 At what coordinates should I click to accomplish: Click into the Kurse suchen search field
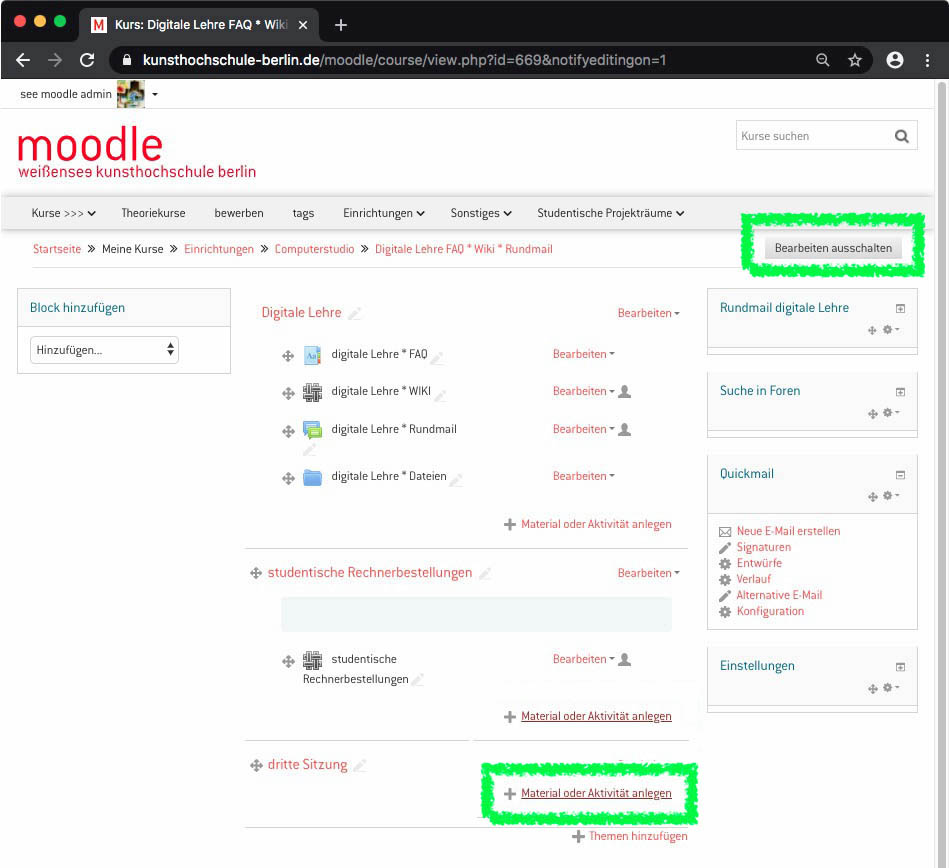(815, 136)
